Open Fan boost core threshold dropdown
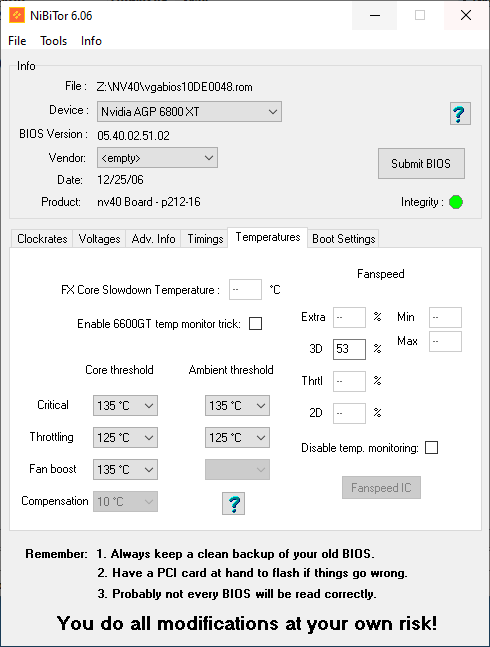The image size is (490, 647). (125, 470)
